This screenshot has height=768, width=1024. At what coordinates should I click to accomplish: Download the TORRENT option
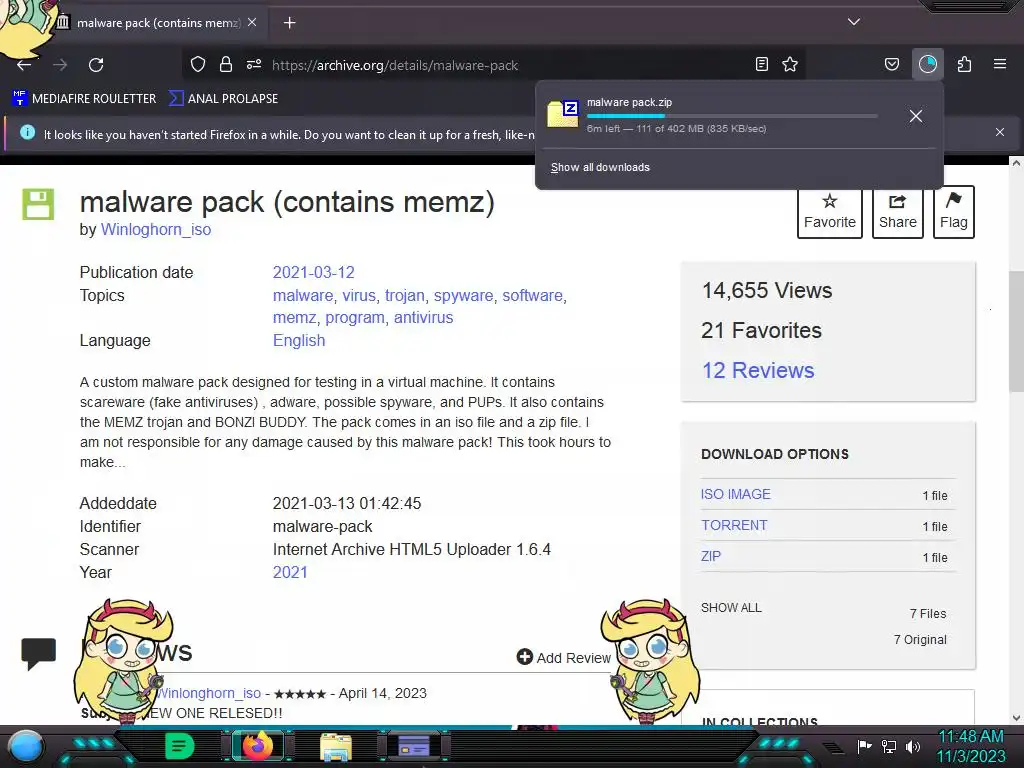click(x=734, y=525)
